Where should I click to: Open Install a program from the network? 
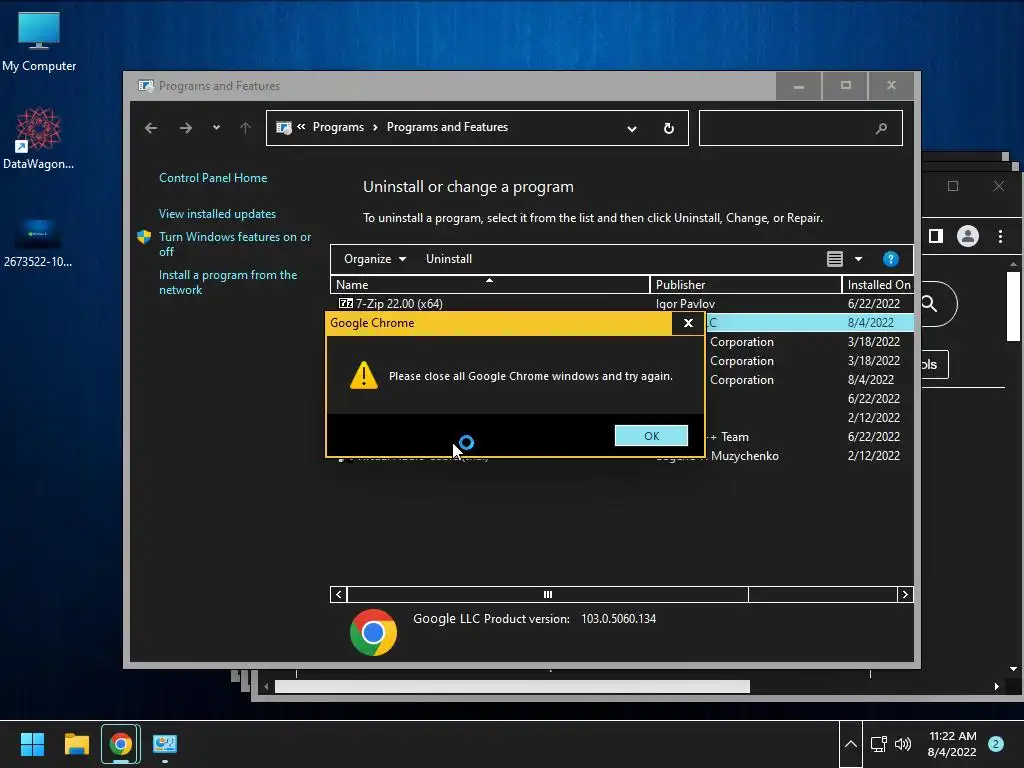pos(228,282)
